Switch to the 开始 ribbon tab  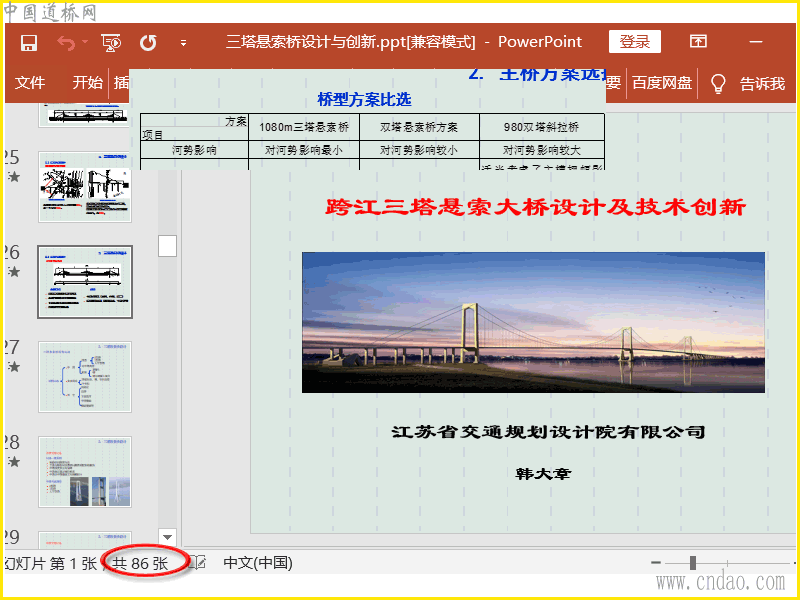pos(87,83)
